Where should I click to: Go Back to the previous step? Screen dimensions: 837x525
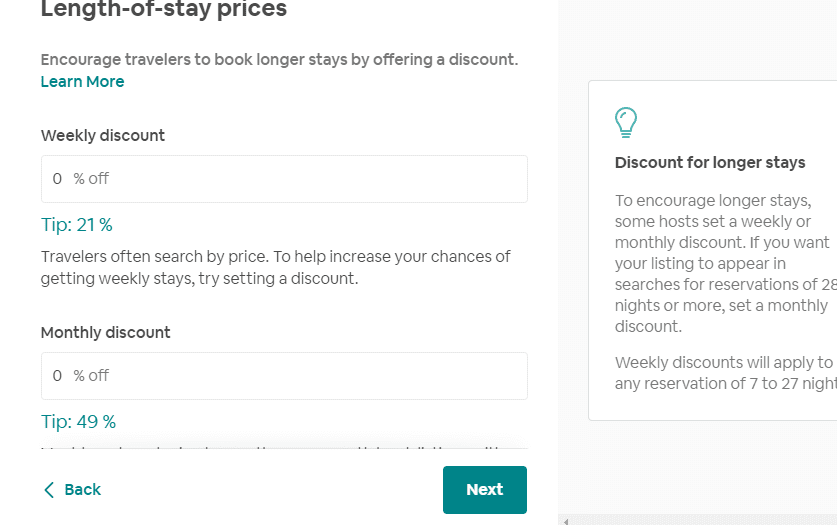72,490
